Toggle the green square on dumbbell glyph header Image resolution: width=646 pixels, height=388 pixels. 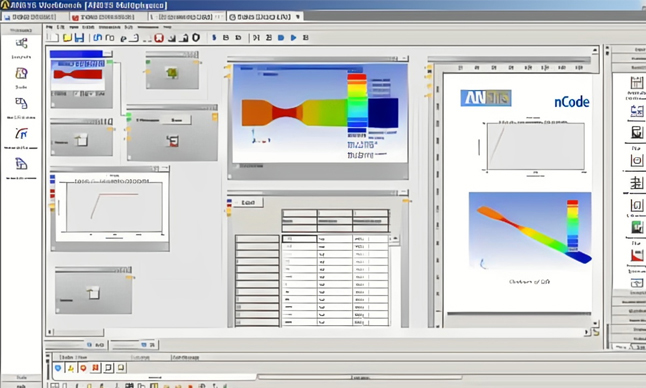click(110, 62)
